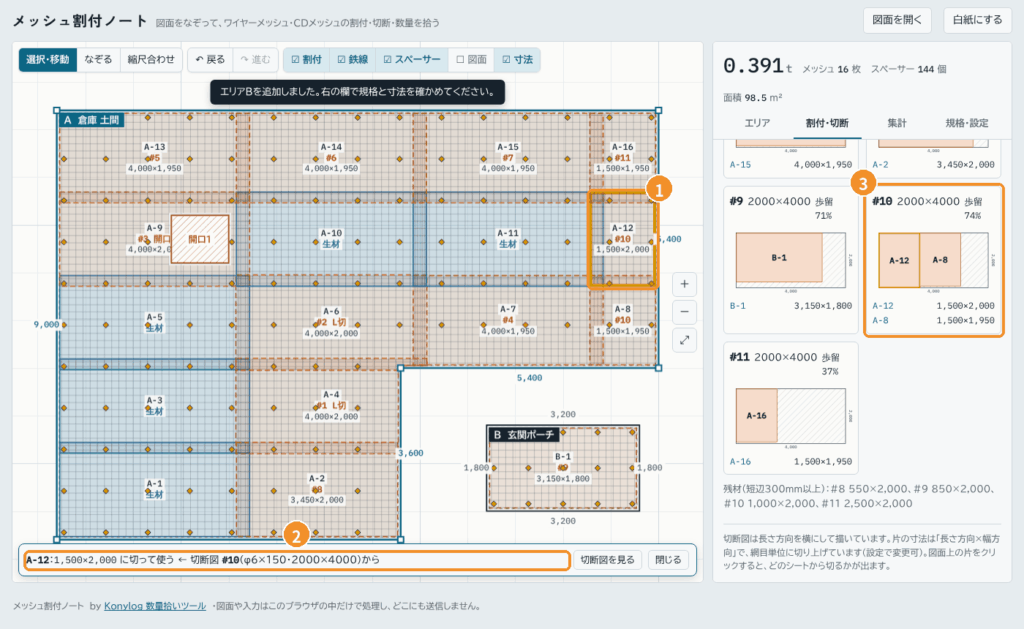Click the A-15 piece list entry

(x=790, y=165)
